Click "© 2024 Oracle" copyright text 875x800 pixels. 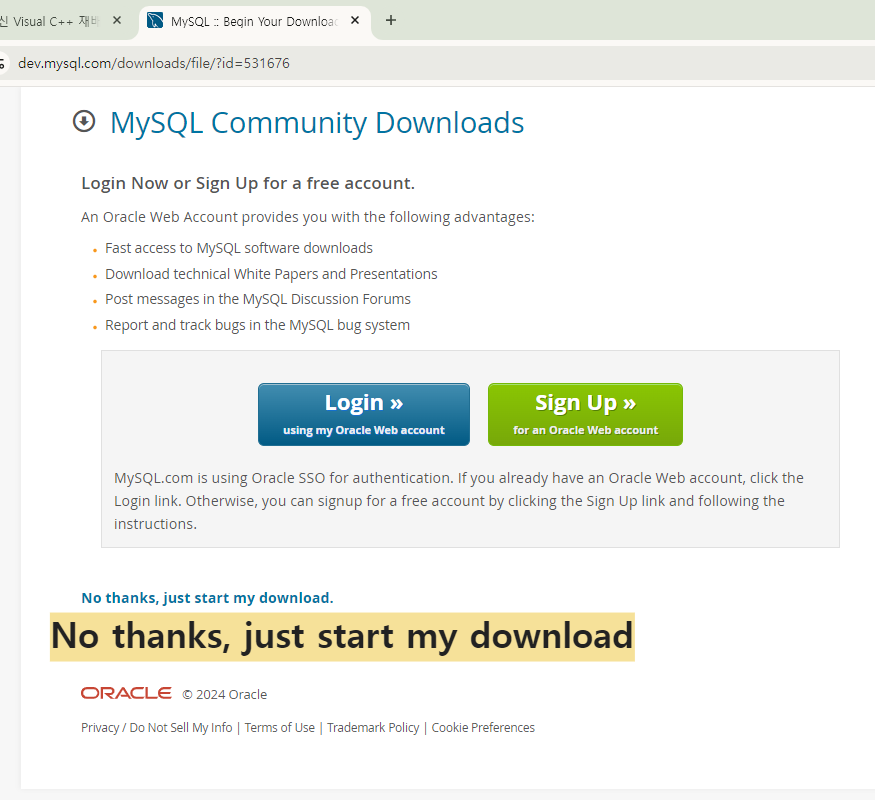224,695
